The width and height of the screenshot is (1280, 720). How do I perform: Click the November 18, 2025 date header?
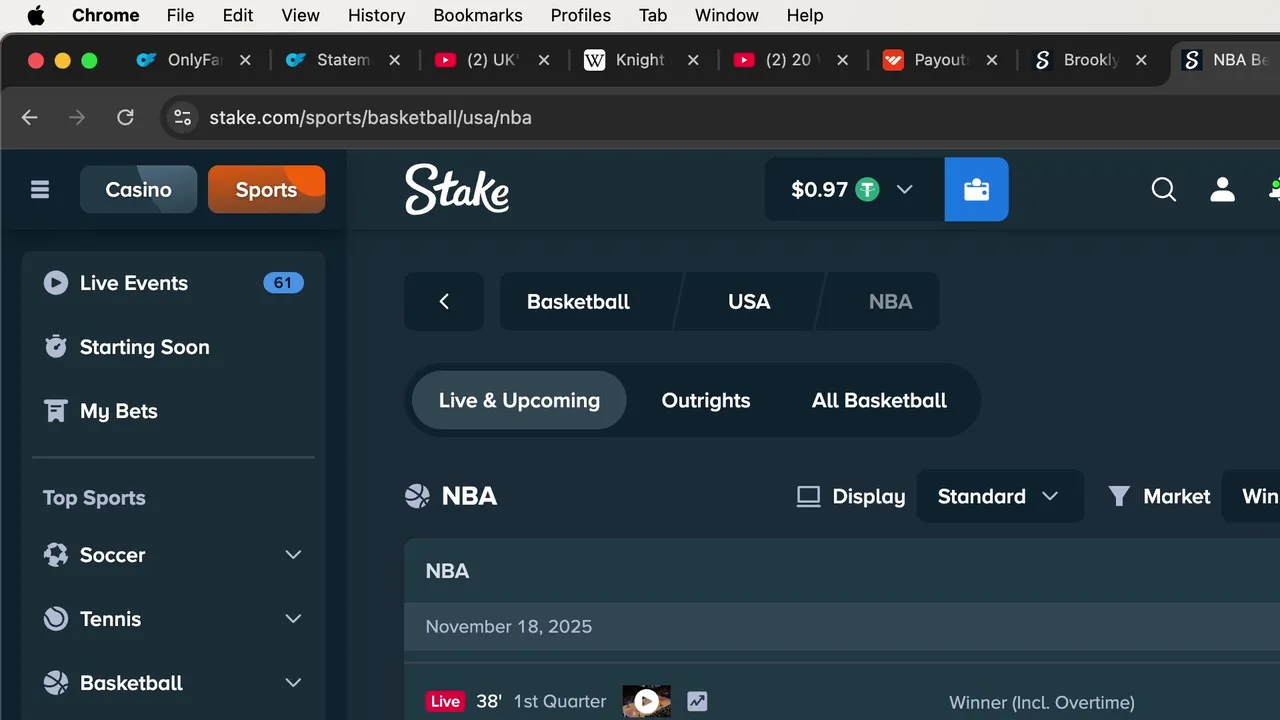point(509,627)
